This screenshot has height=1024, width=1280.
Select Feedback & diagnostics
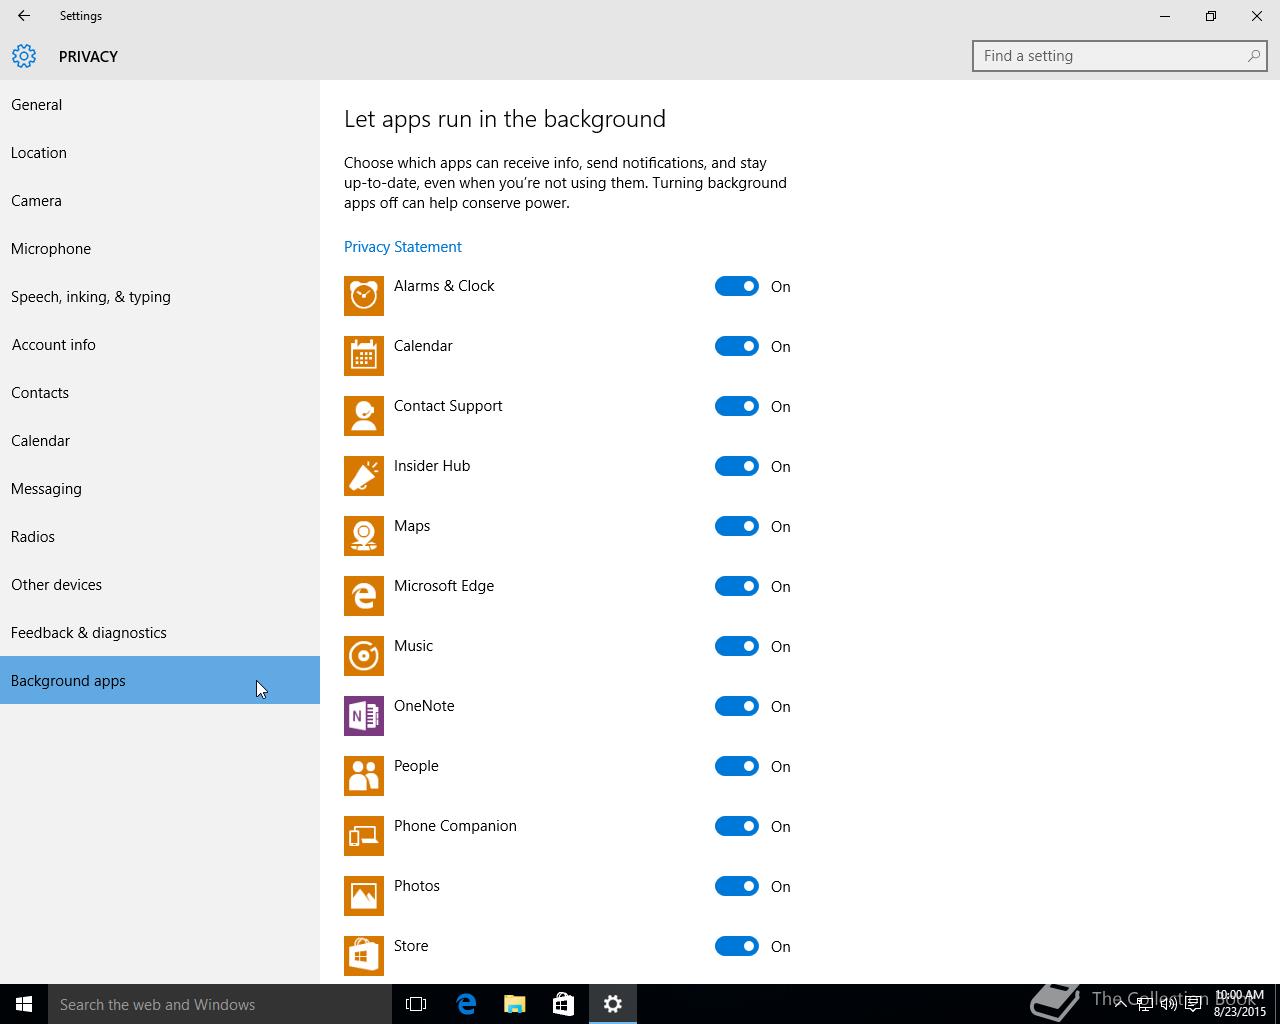160,632
